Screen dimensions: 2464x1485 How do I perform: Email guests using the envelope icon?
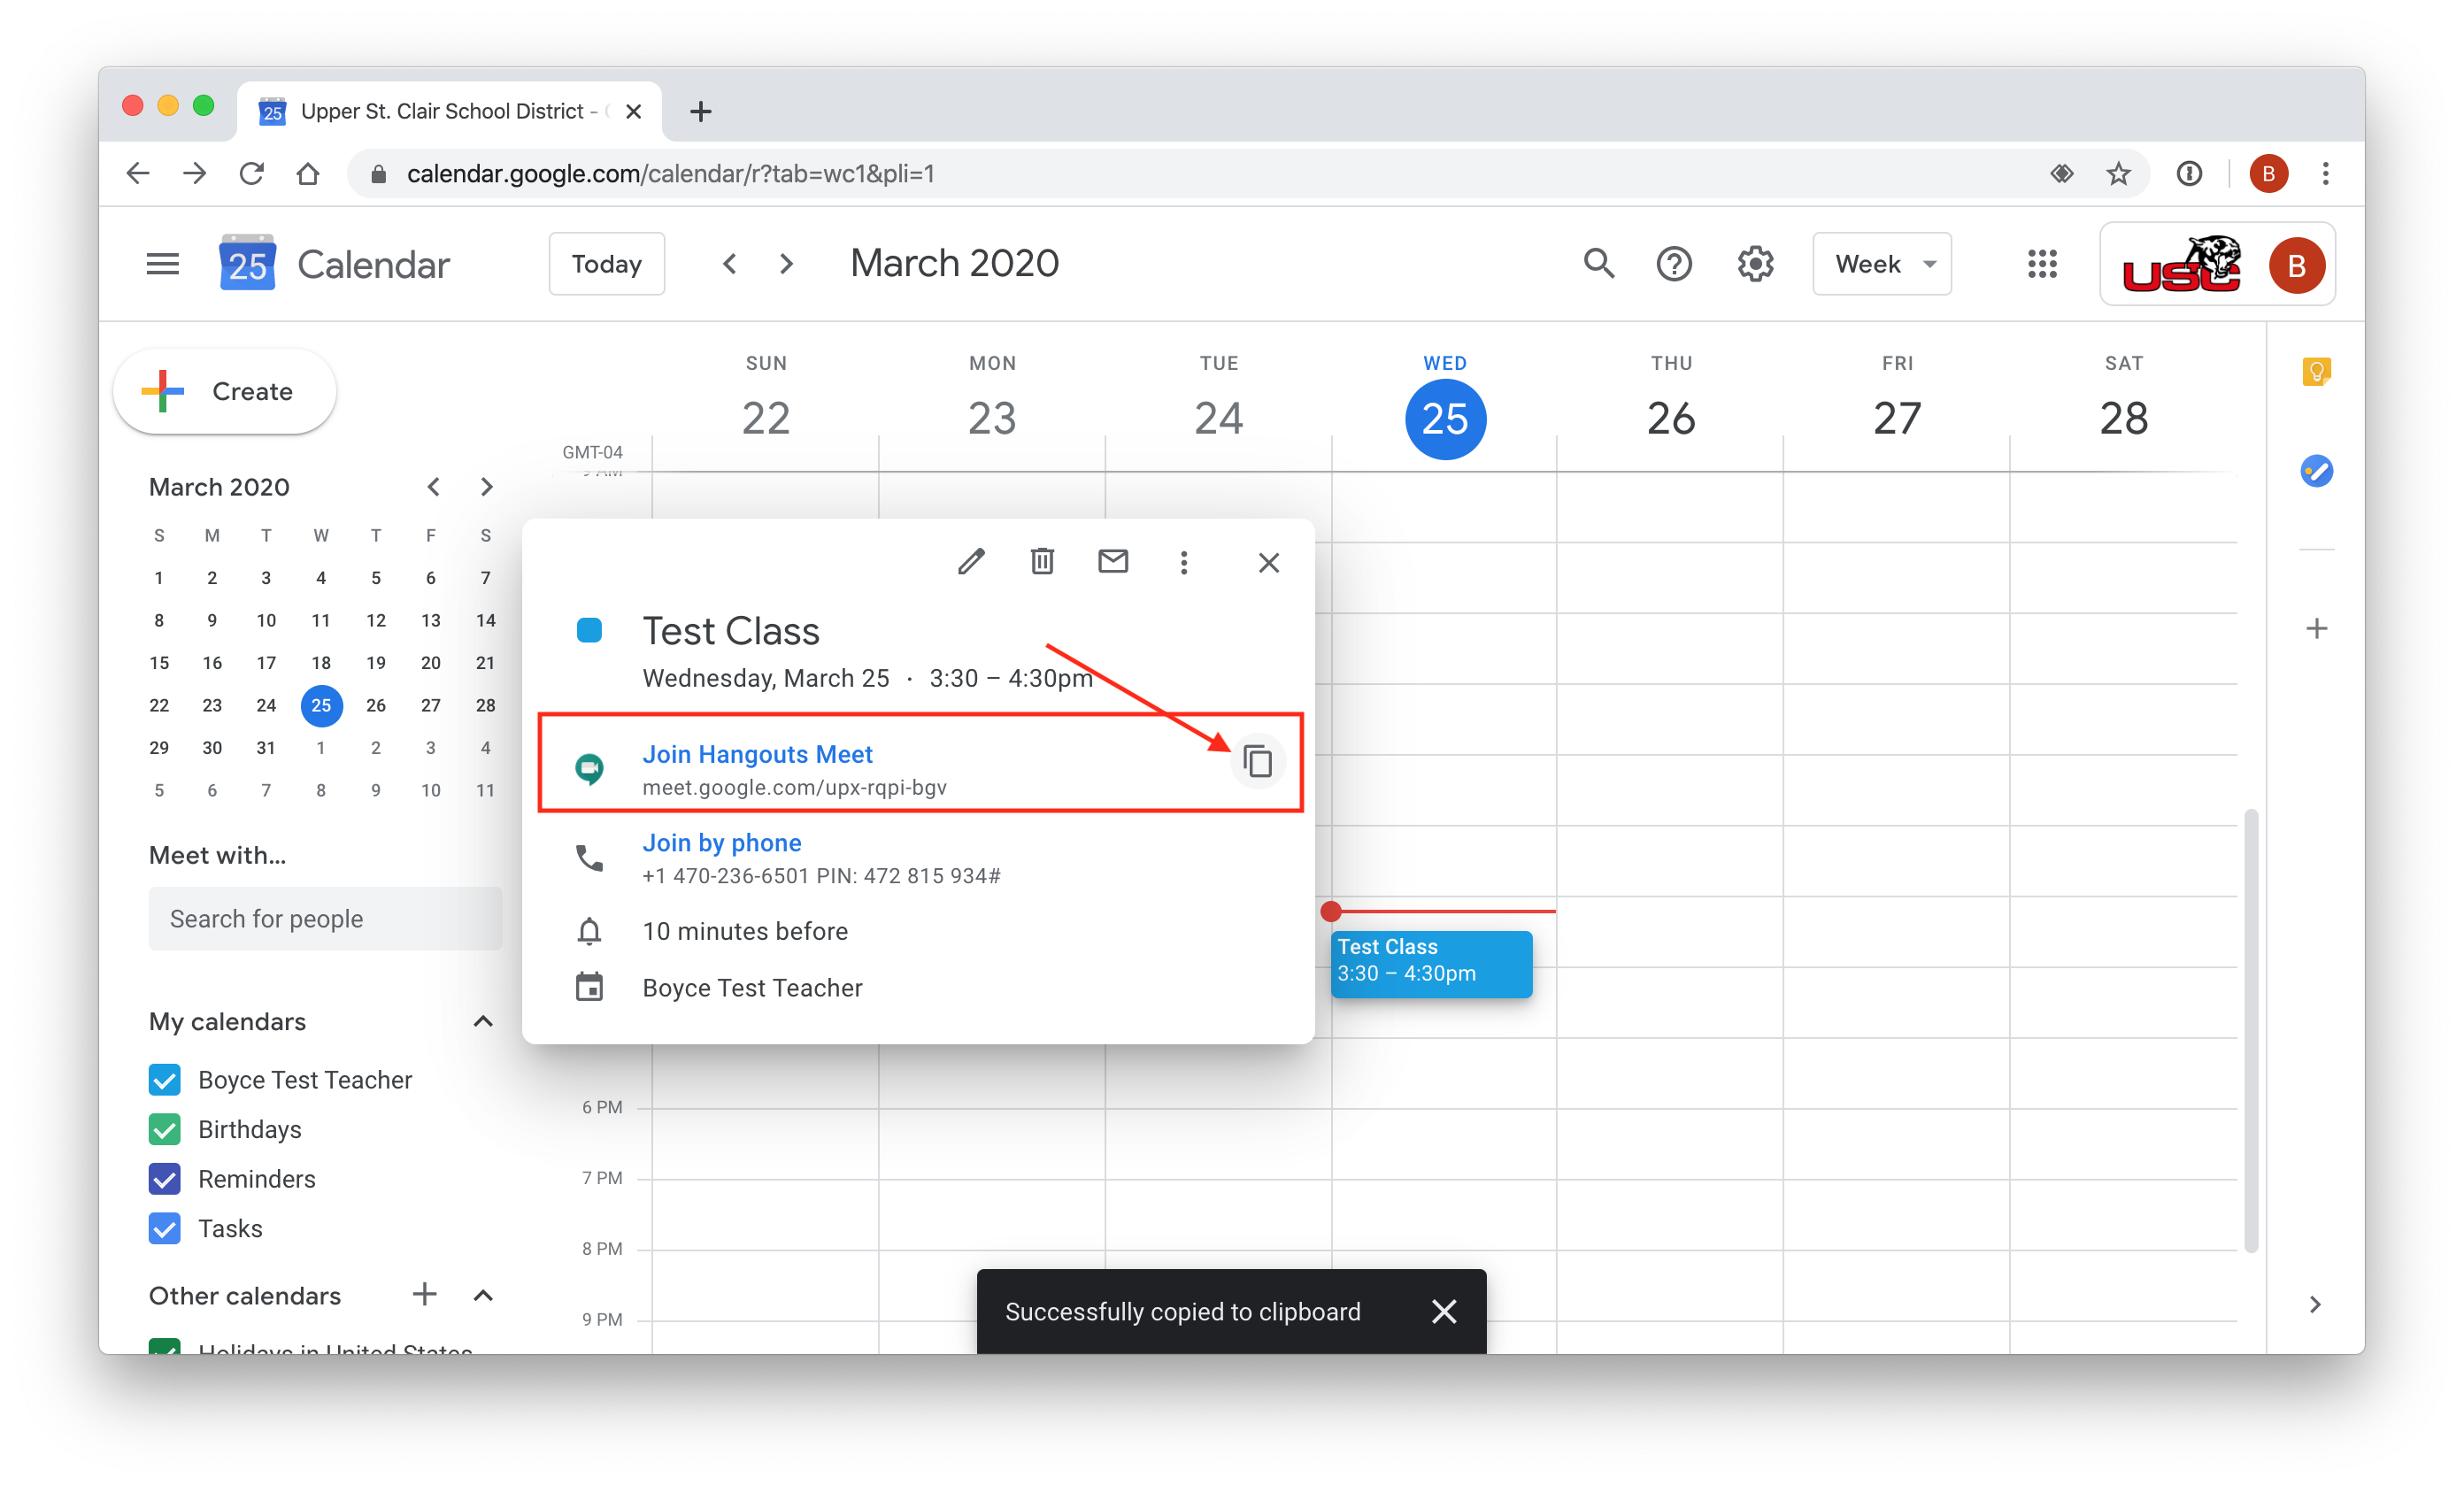pyautogui.click(x=1113, y=562)
